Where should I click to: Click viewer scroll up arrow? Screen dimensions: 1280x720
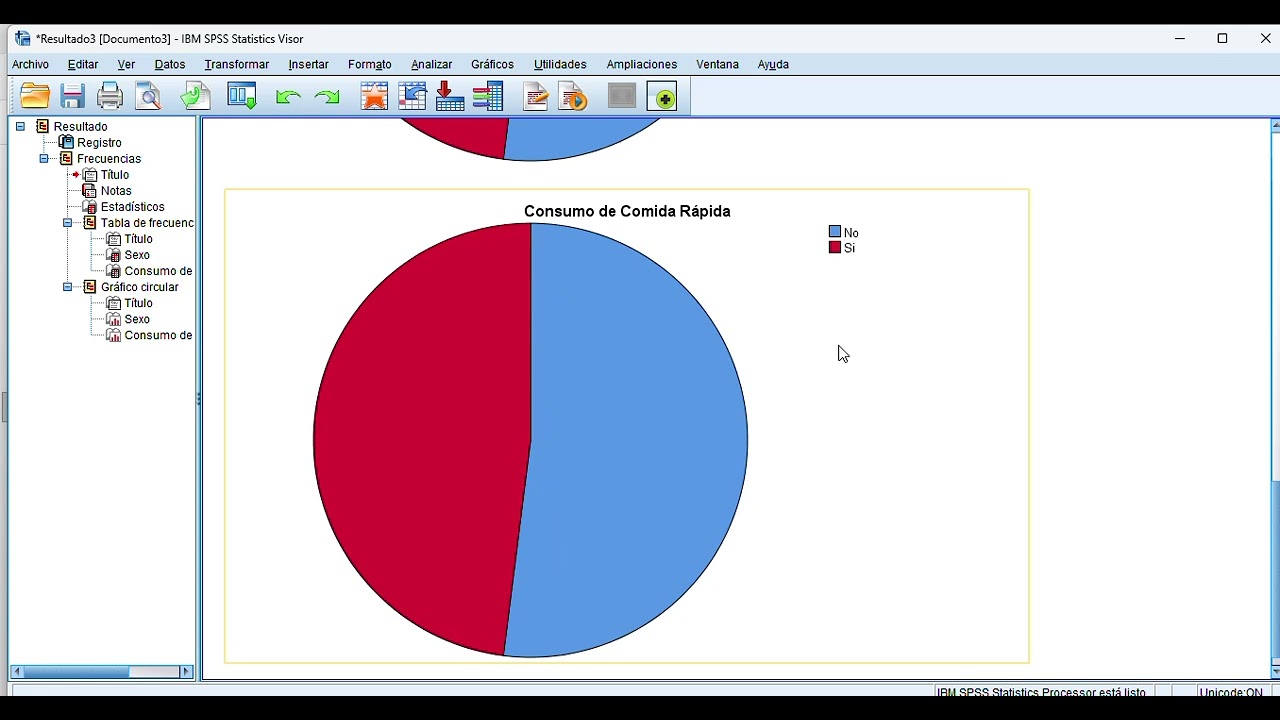pos(1275,126)
